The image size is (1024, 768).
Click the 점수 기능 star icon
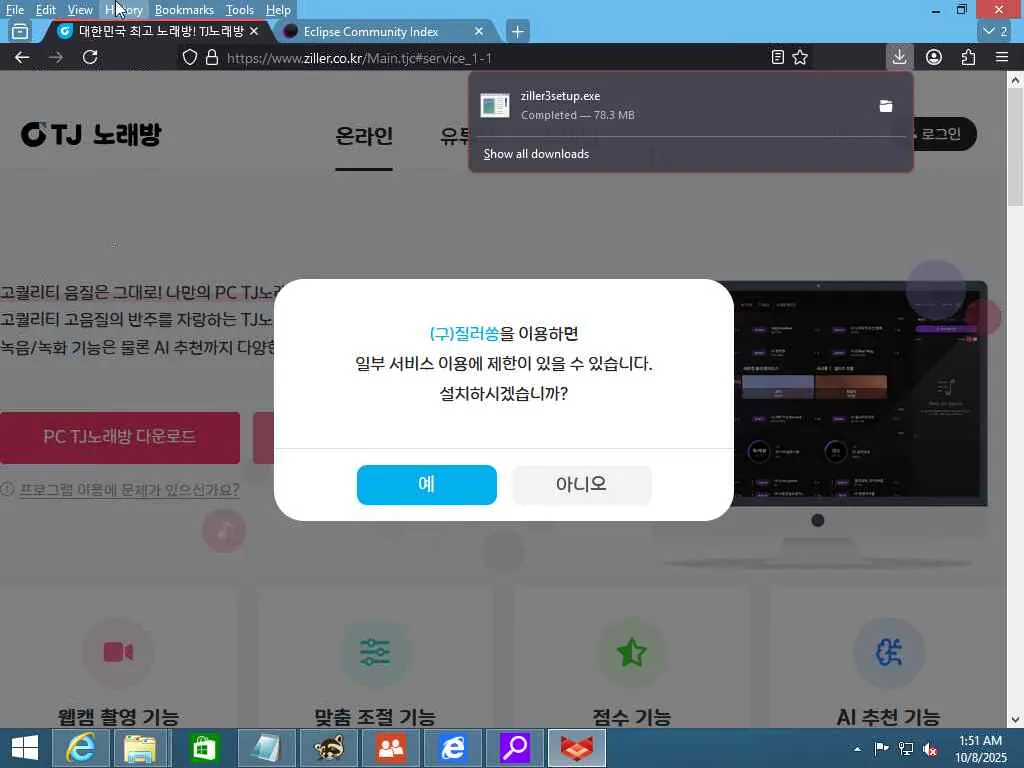pos(632,652)
